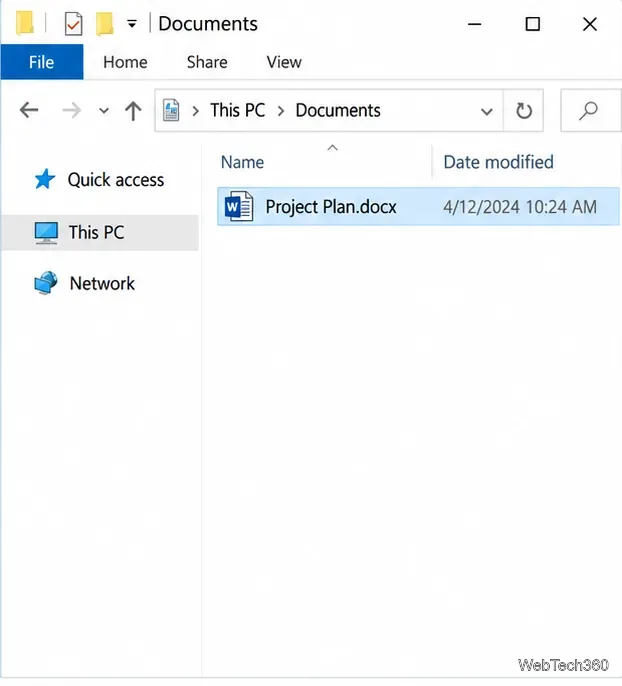Switch to the Share ribbon tab

pos(207,62)
